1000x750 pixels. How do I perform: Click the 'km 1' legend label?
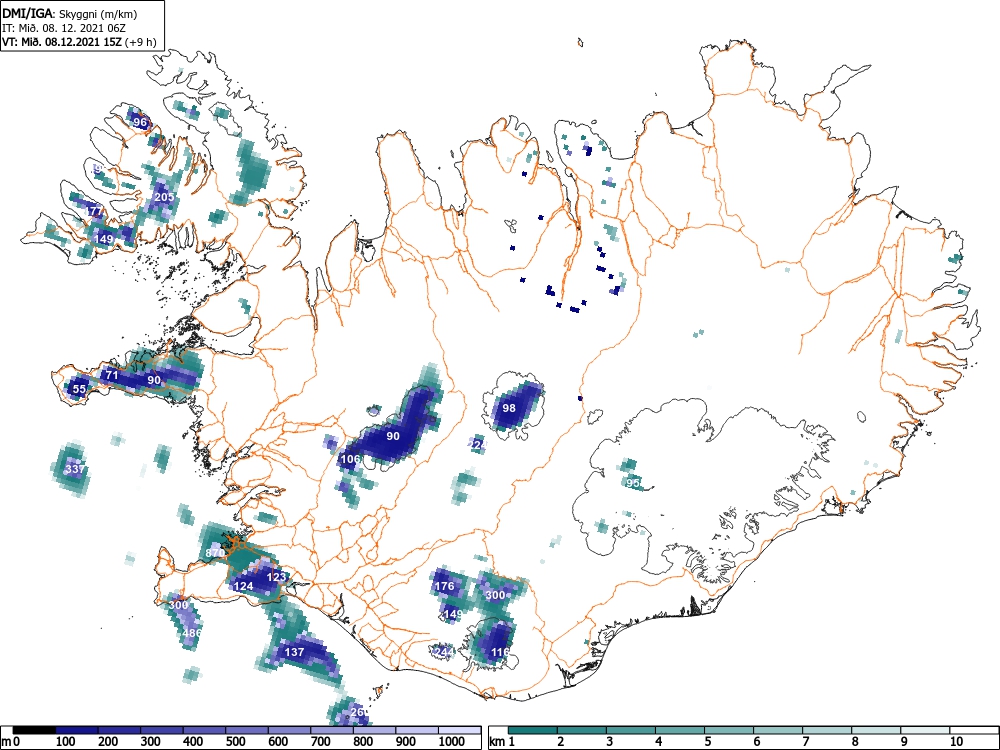(x=503, y=741)
